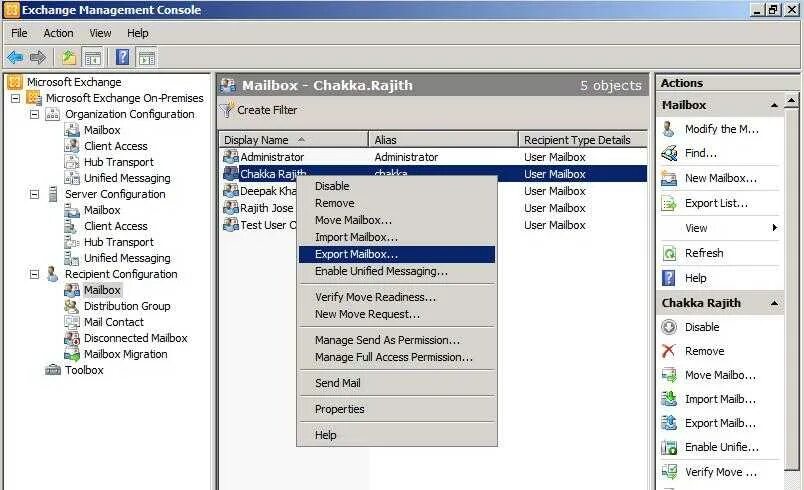The image size is (804, 490).
Task: Select Disconnected Mailbox in the tree
Action: (136, 338)
